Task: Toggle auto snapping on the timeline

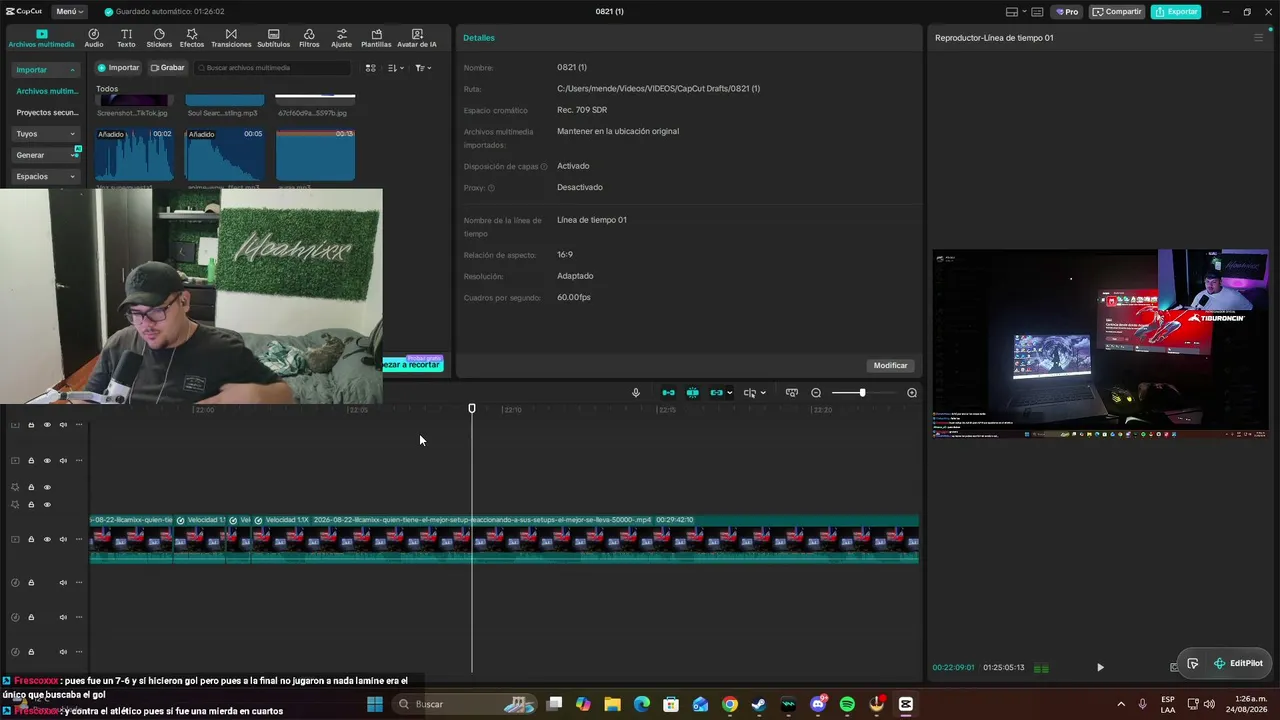Action: 692,393
